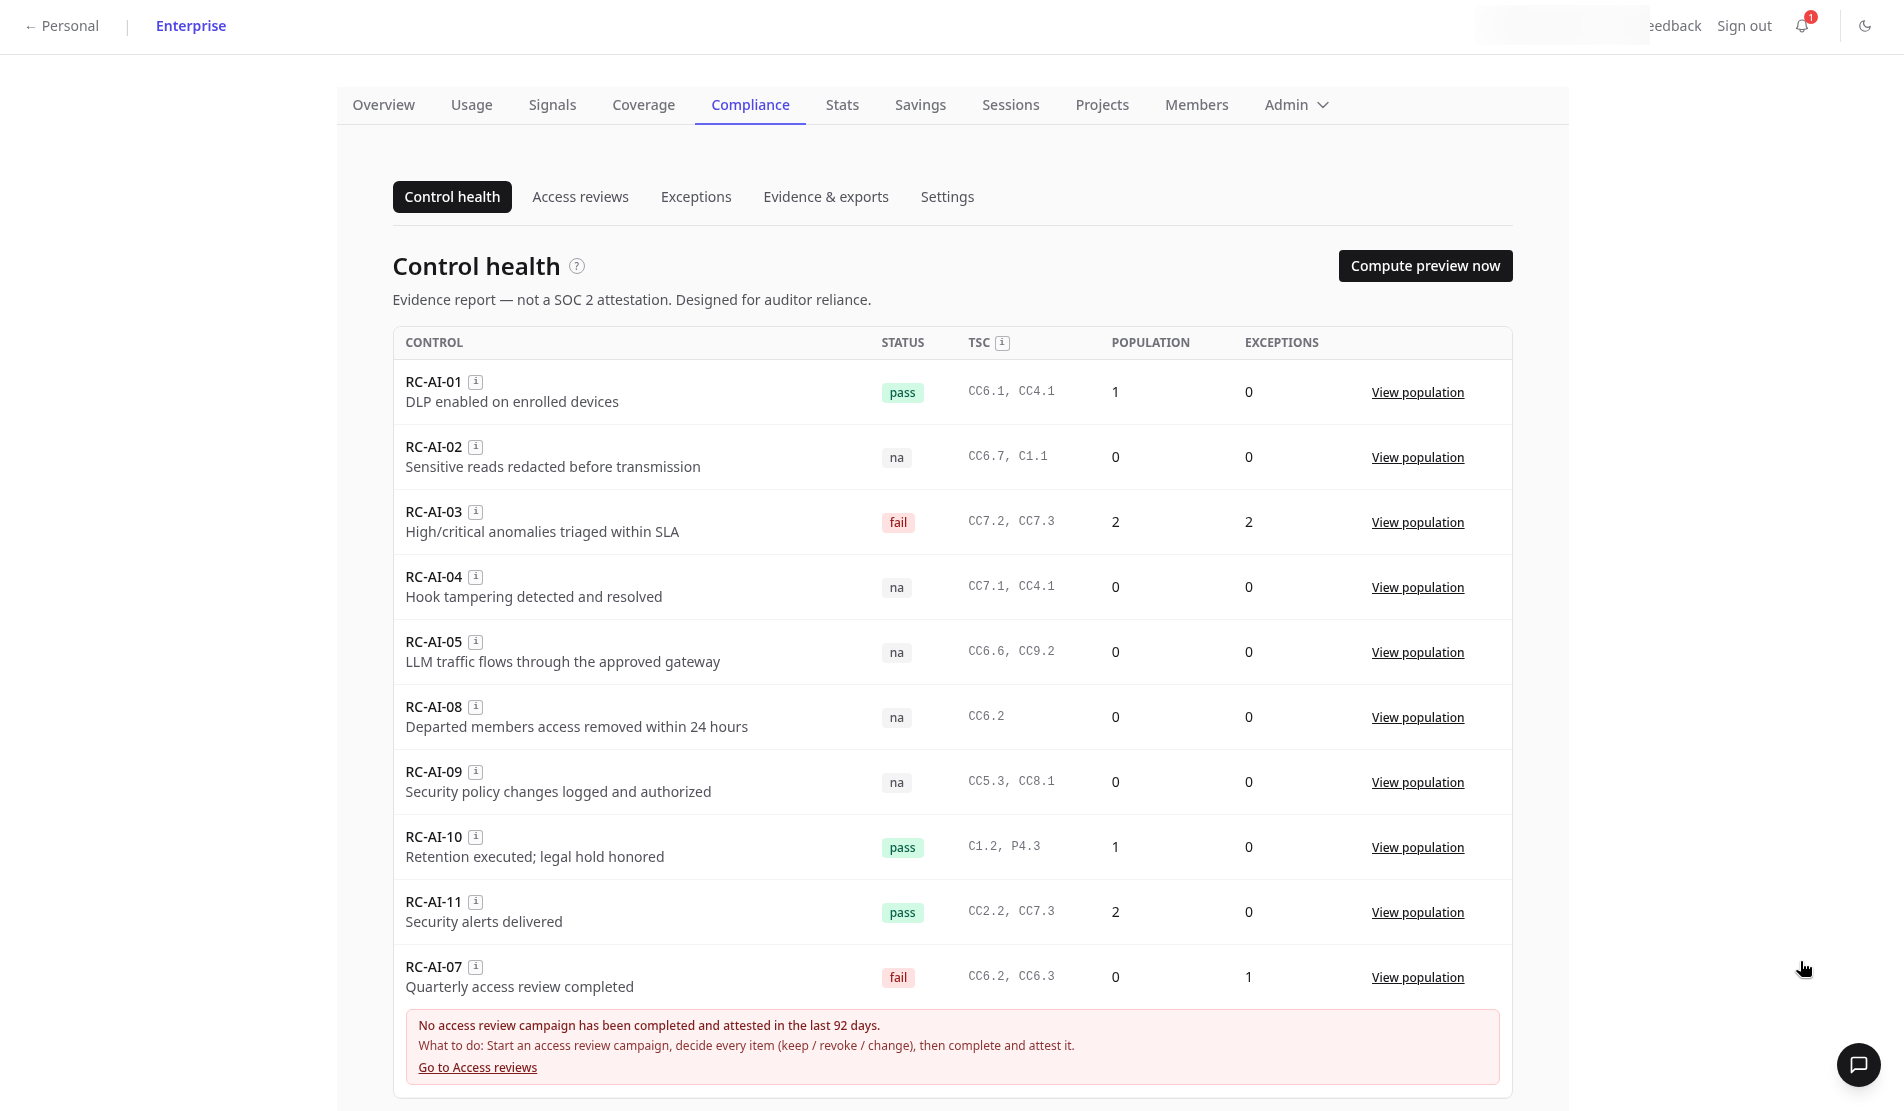Click Compute preview now button

[1425, 266]
